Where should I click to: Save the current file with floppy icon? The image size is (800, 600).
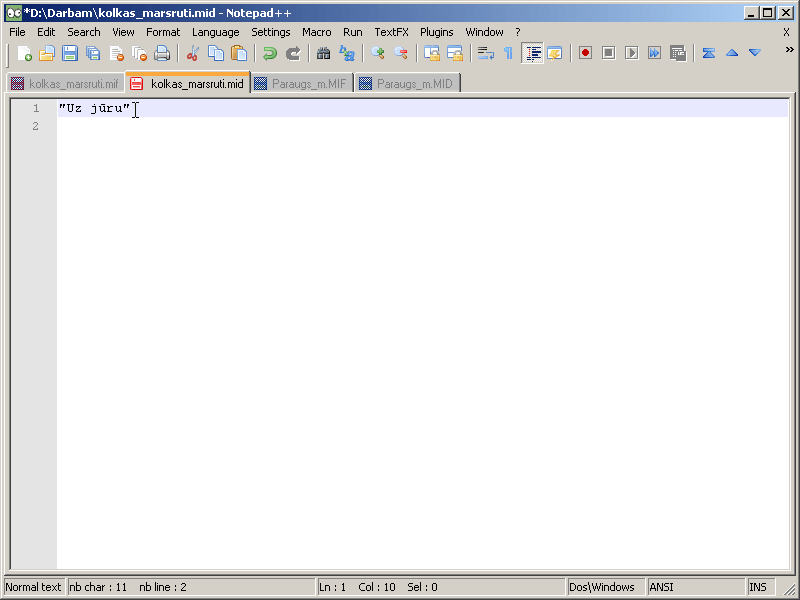(x=70, y=53)
